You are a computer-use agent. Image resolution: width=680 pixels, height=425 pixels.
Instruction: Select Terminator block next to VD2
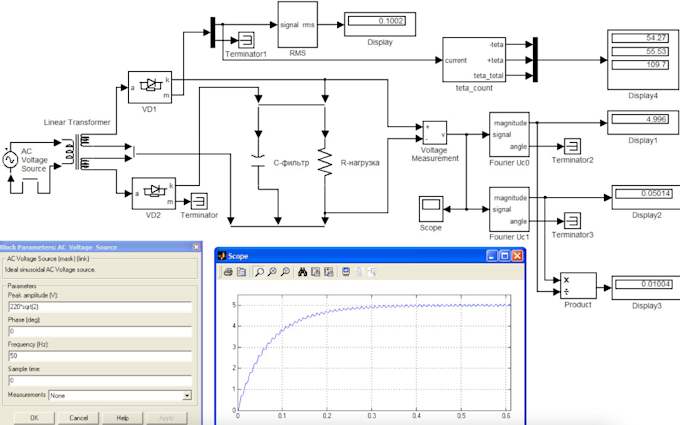(199, 202)
